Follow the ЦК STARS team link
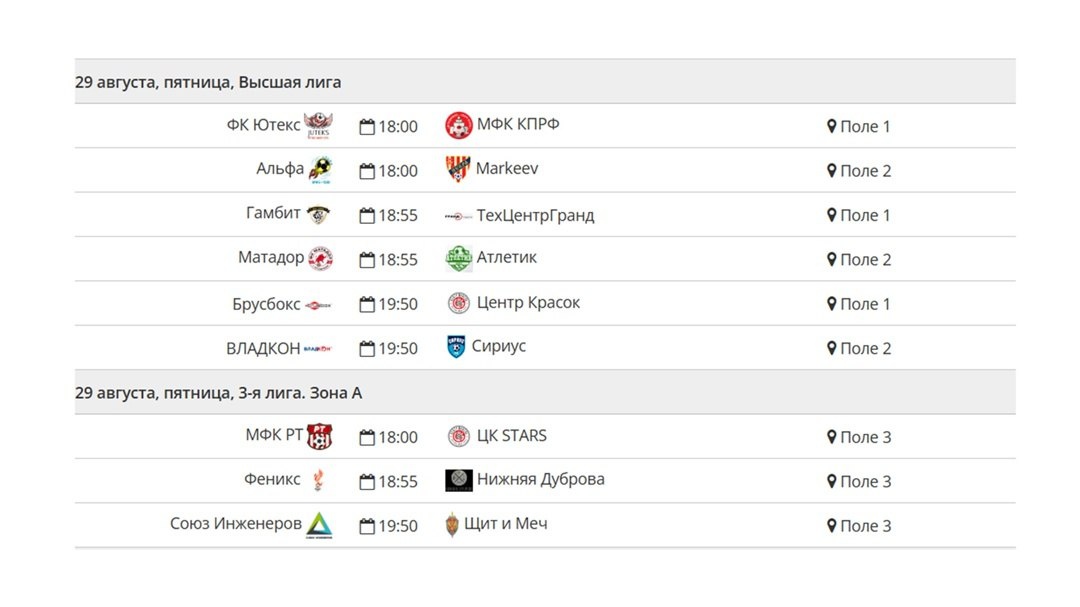Screen dimensions: 1080x607 click(512, 435)
